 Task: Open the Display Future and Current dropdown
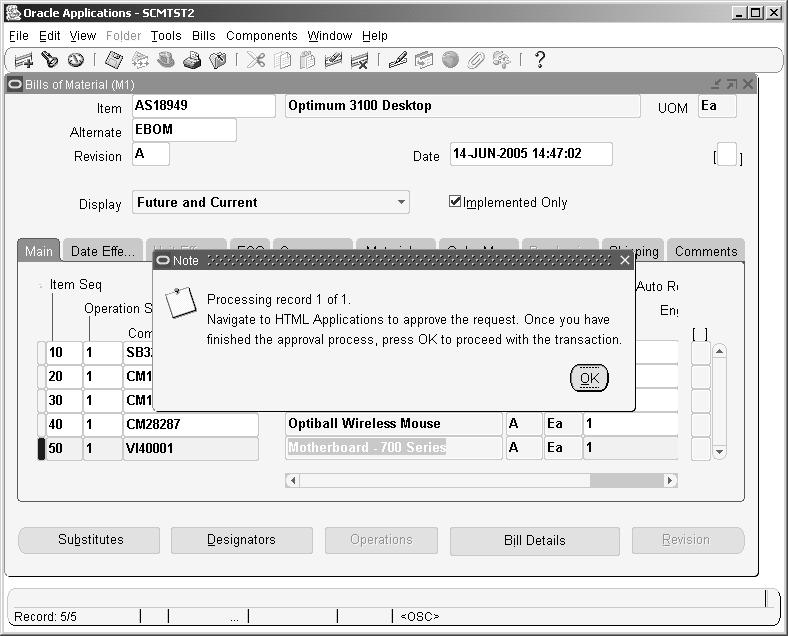coord(401,202)
